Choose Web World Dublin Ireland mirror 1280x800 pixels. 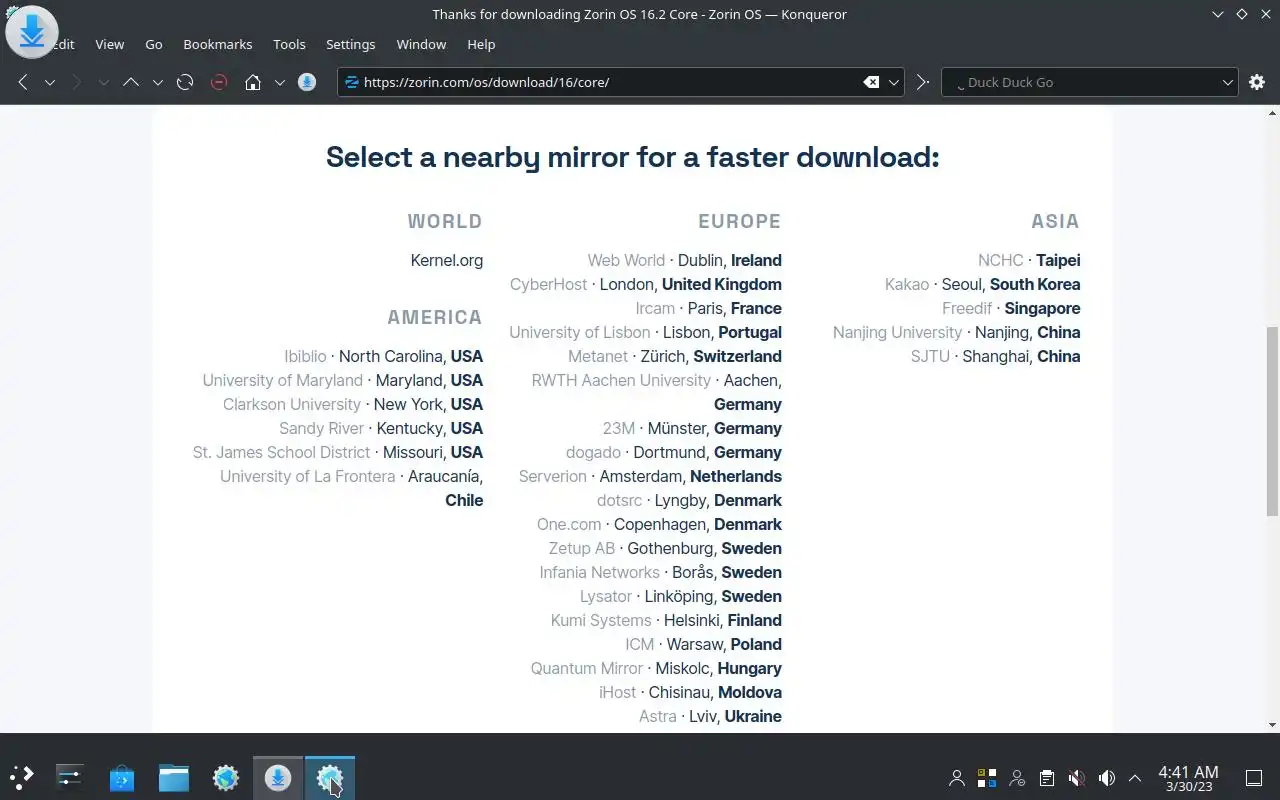pos(684,260)
